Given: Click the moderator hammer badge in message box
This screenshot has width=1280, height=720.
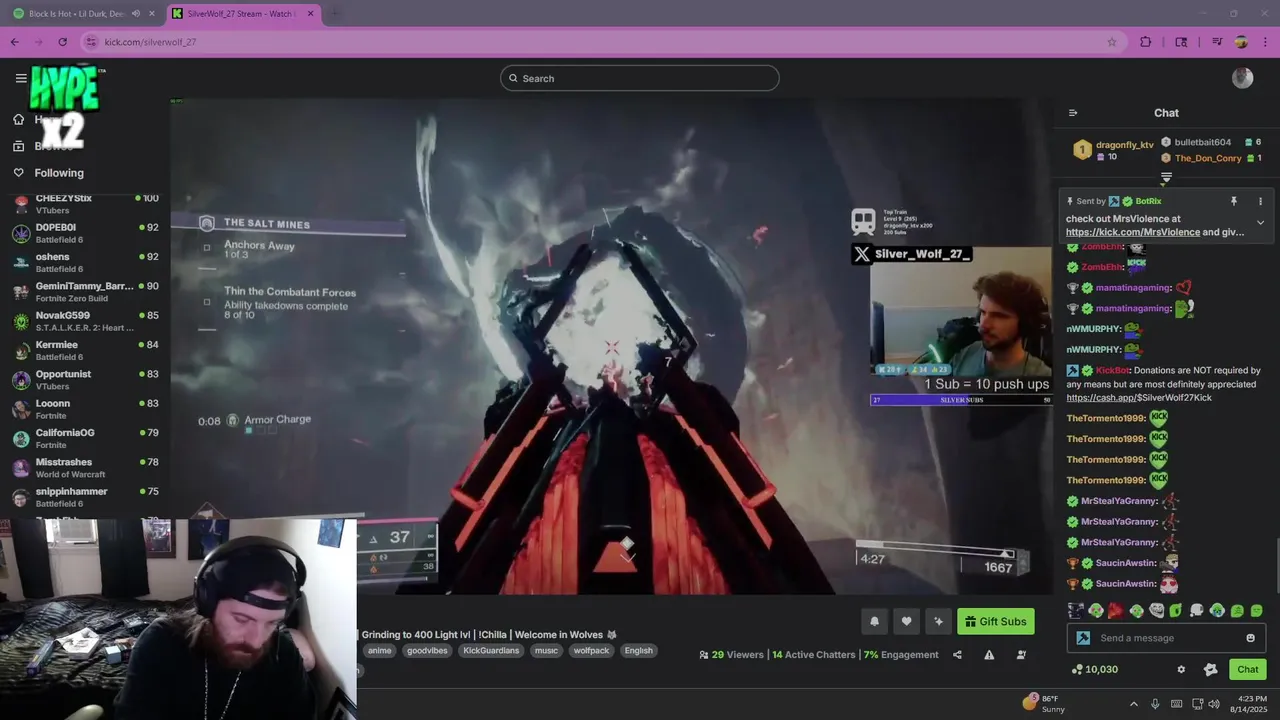Looking at the screenshot, I should tap(1083, 638).
